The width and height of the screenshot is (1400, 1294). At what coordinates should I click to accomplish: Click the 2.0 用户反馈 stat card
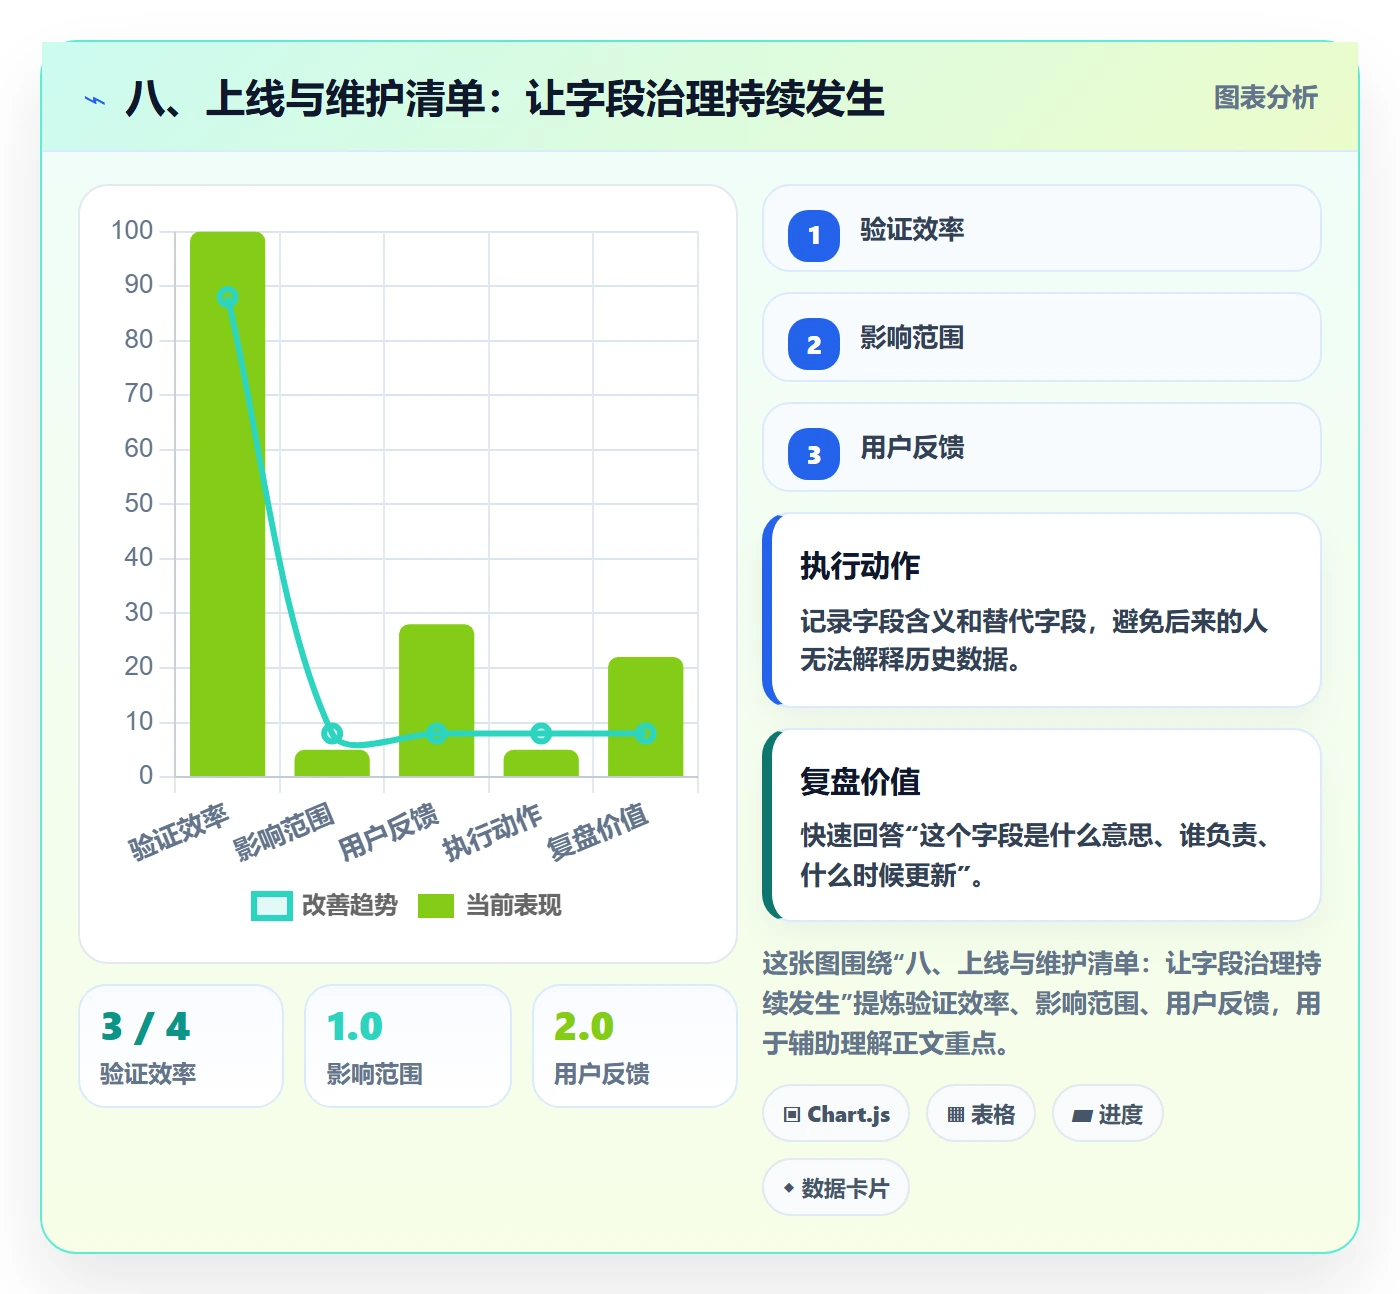click(x=635, y=1046)
